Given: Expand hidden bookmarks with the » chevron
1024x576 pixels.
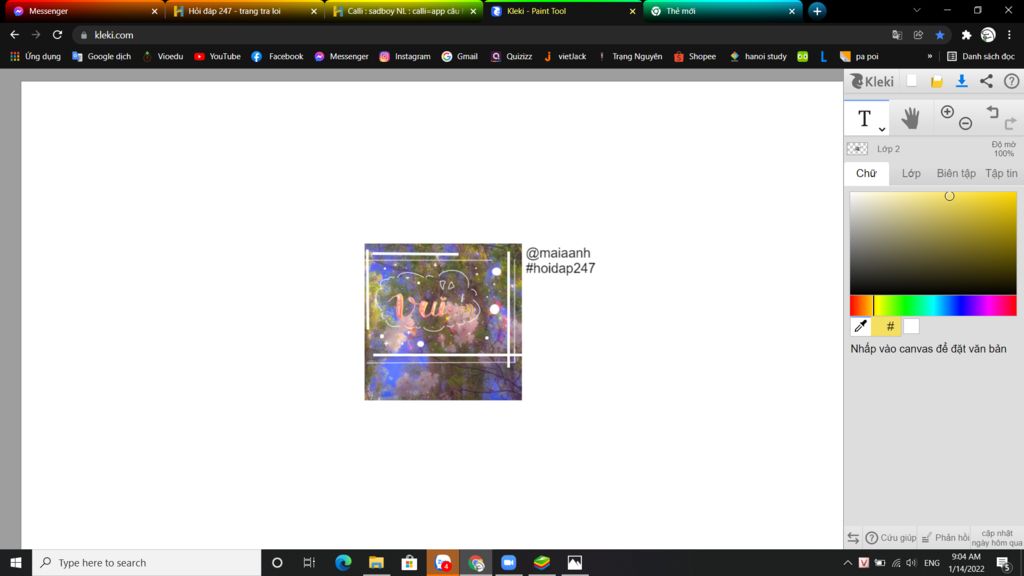Looking at the screenshot, I should pos(929,56).
